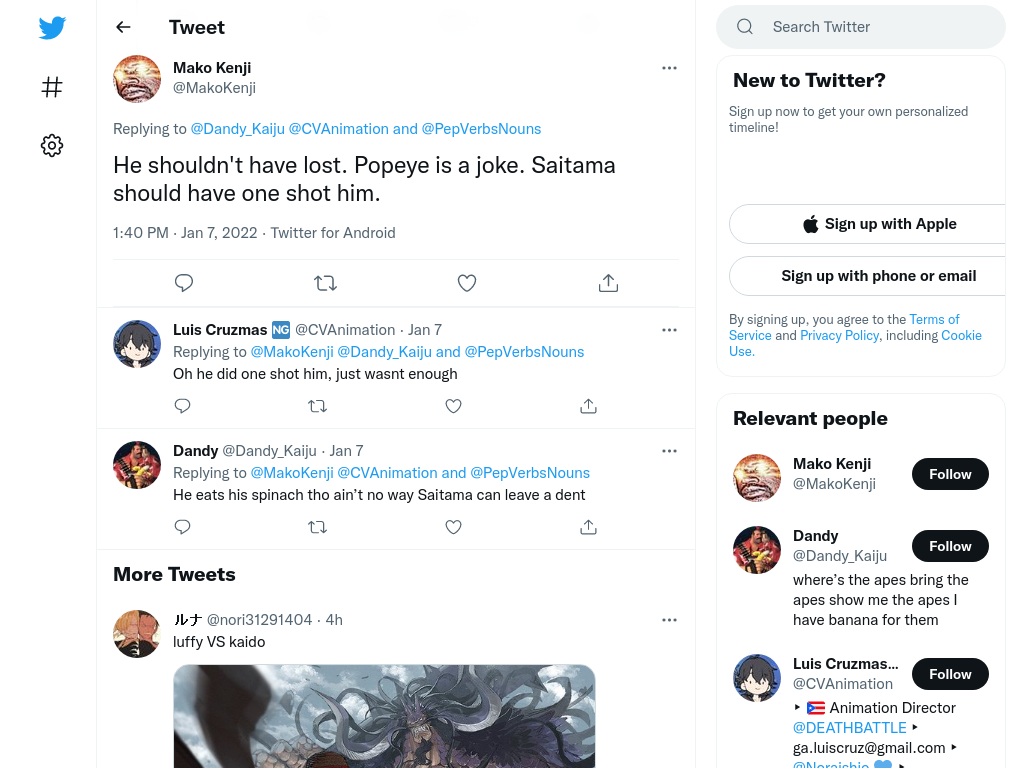
Task: Open the luffy VS kaido image
Action: [384, 716]
